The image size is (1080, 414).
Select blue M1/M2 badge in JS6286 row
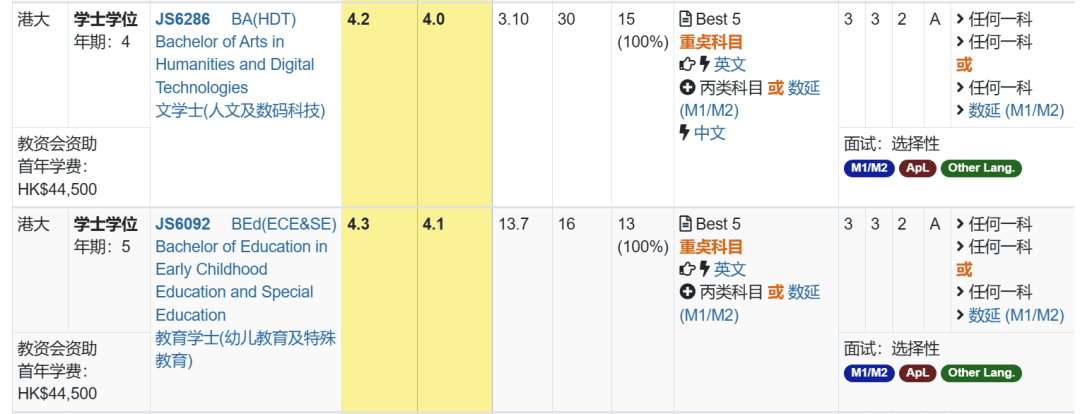869,168
